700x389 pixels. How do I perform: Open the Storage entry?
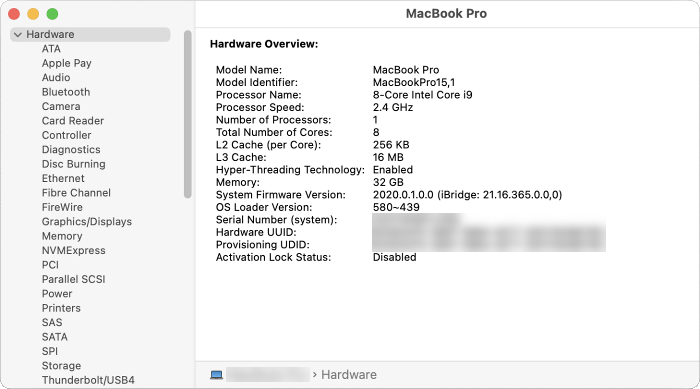coord(61,365)
